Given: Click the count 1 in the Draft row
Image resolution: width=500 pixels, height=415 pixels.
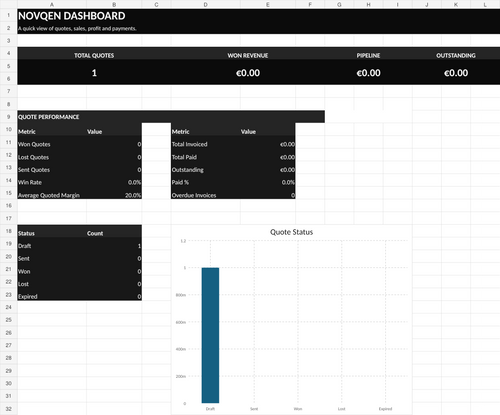Looking at the screenshot, I should (139, 246).
